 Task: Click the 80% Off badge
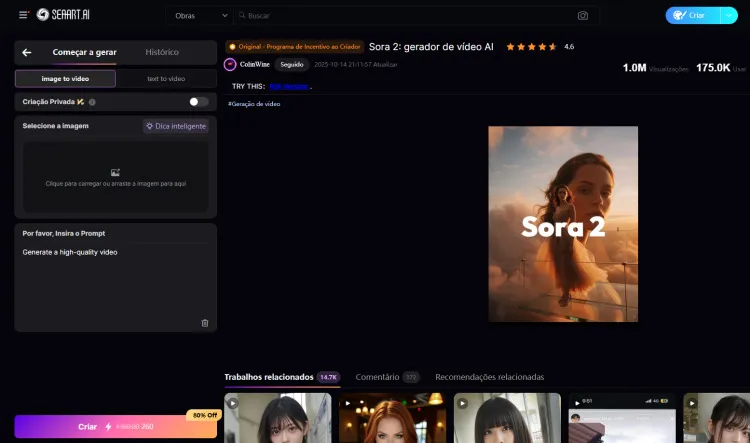204,415
